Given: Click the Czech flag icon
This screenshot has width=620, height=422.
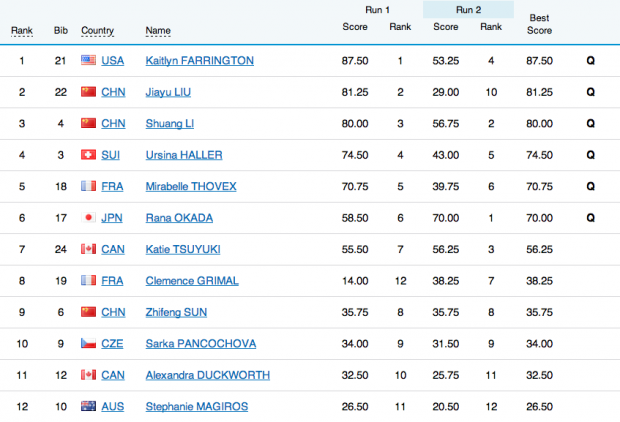Looking at the screenshot, I should [88, 343].
